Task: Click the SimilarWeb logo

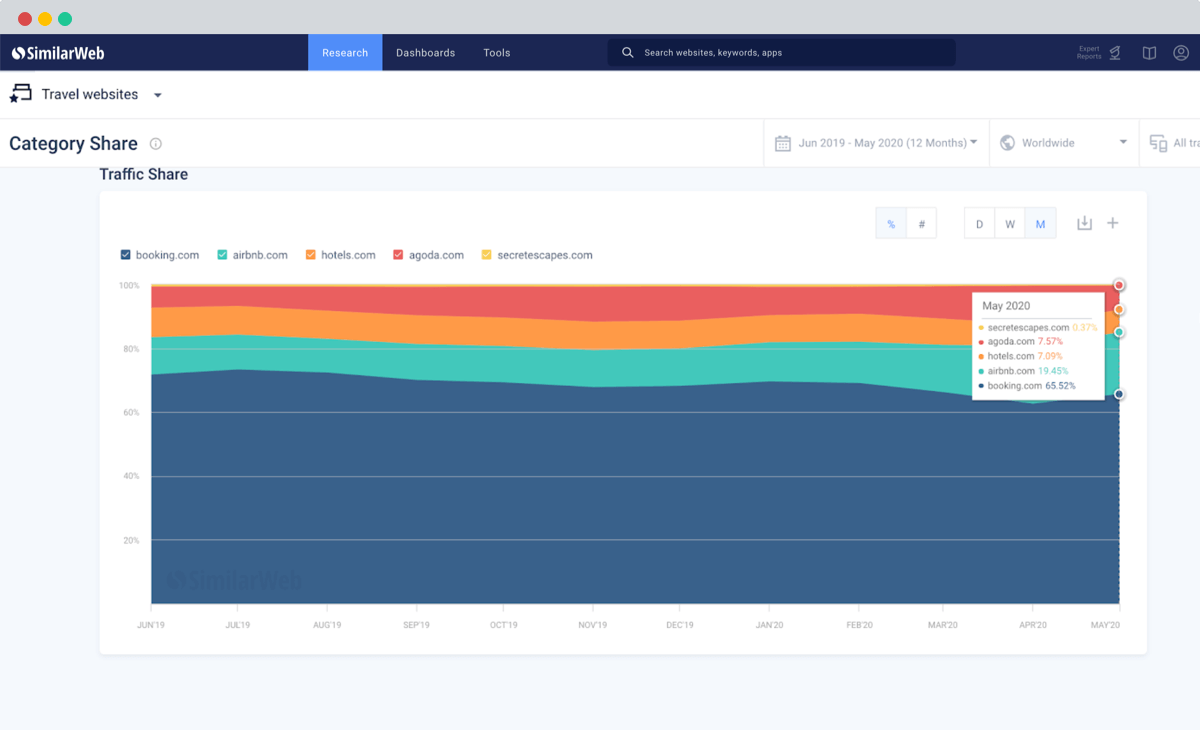Action: [58, 53]
